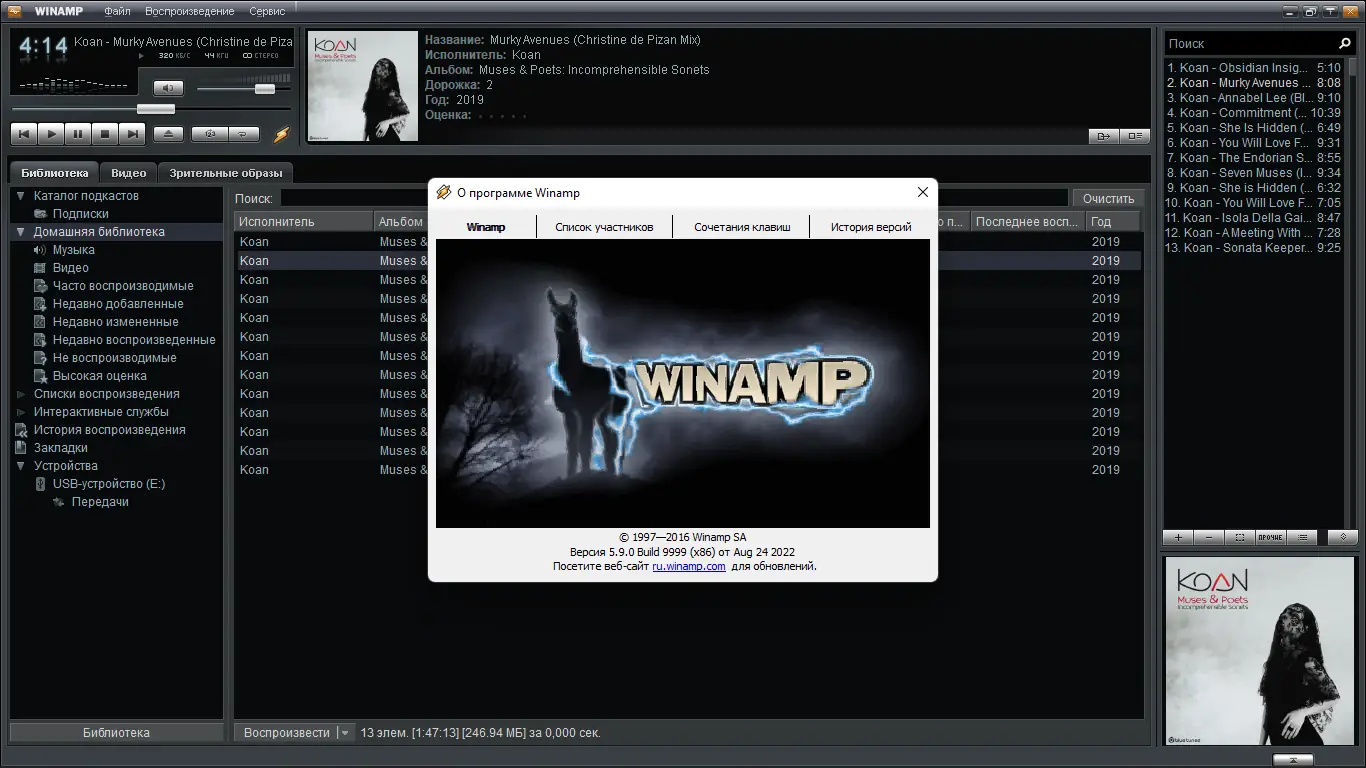Screen dimensions: 1366x768
Task: Collapse the Домашняя библиотека tree node
Action: pyautogui.click(x=20, y=232)
